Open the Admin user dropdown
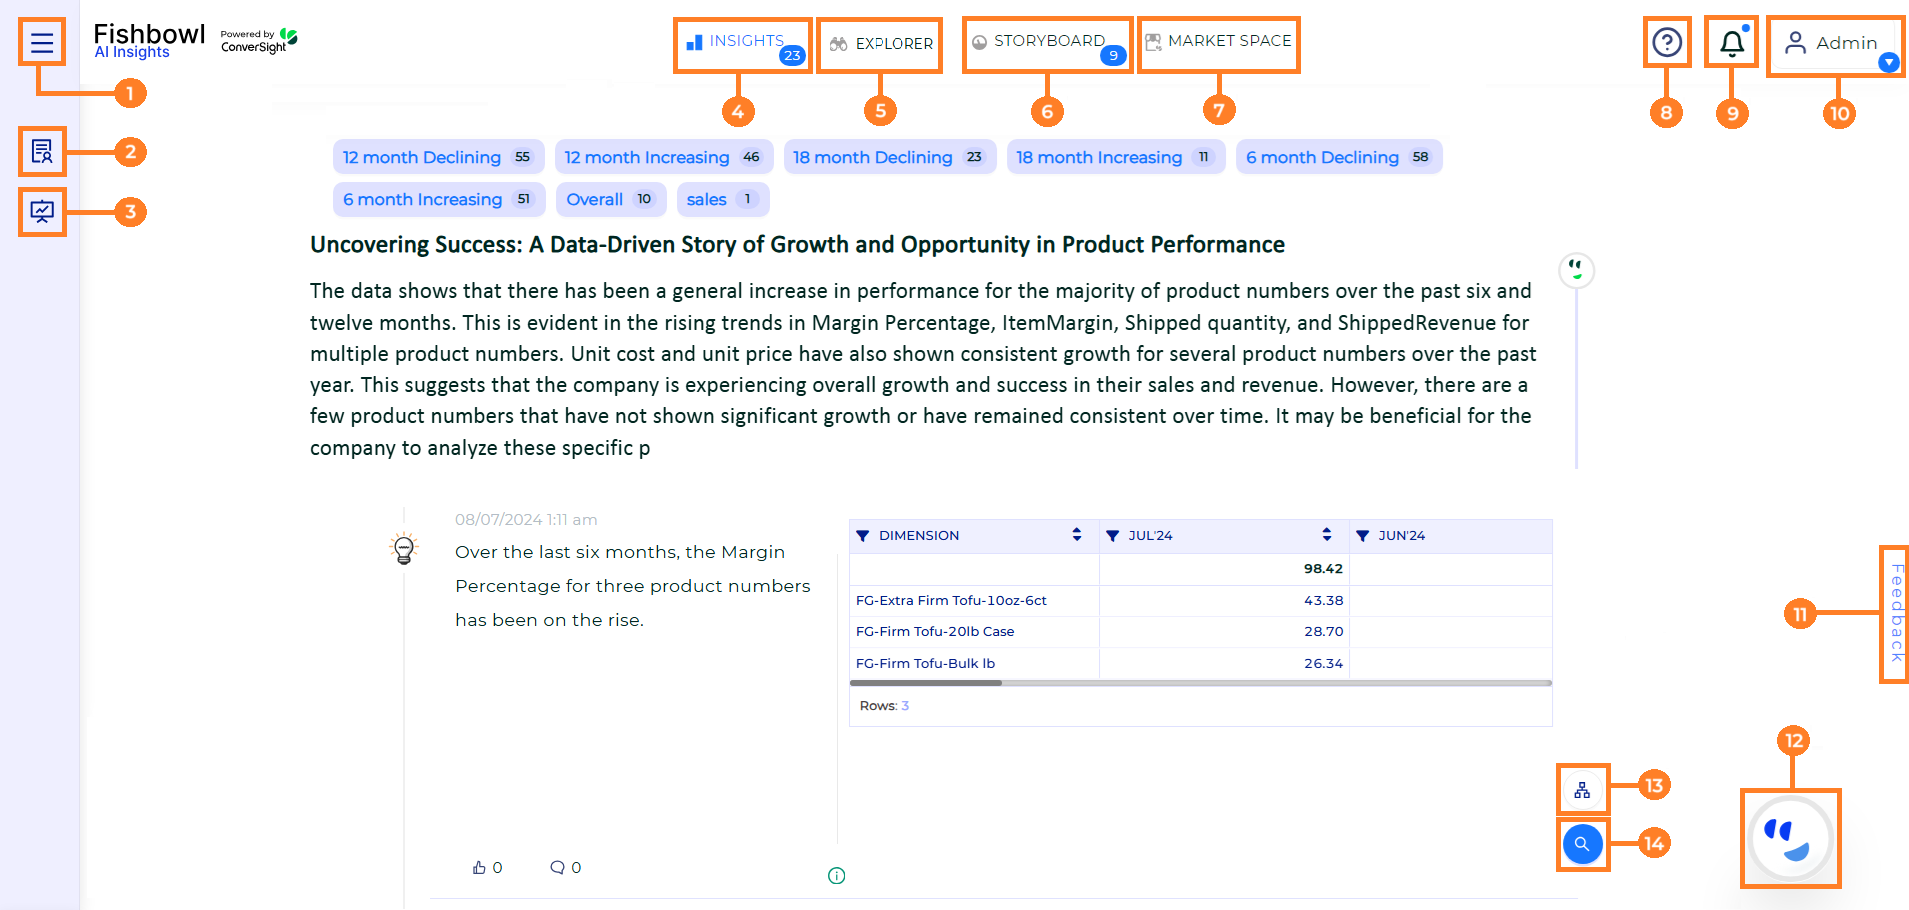1909x910 pixels. [x=1836, y=45]
